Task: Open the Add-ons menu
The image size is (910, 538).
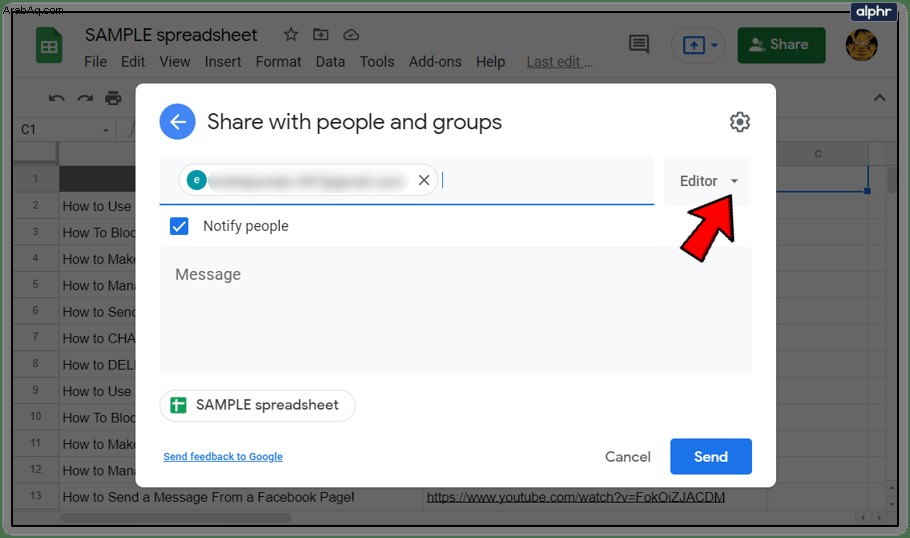Action: tap(435, 62)
